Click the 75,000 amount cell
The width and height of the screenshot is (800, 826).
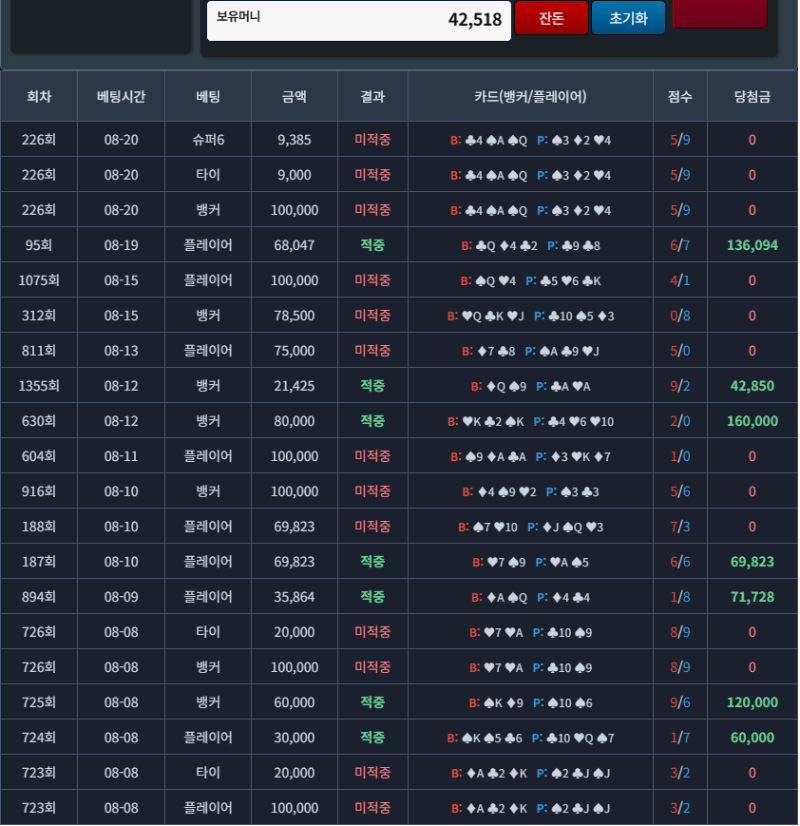(x=294, y=351)
